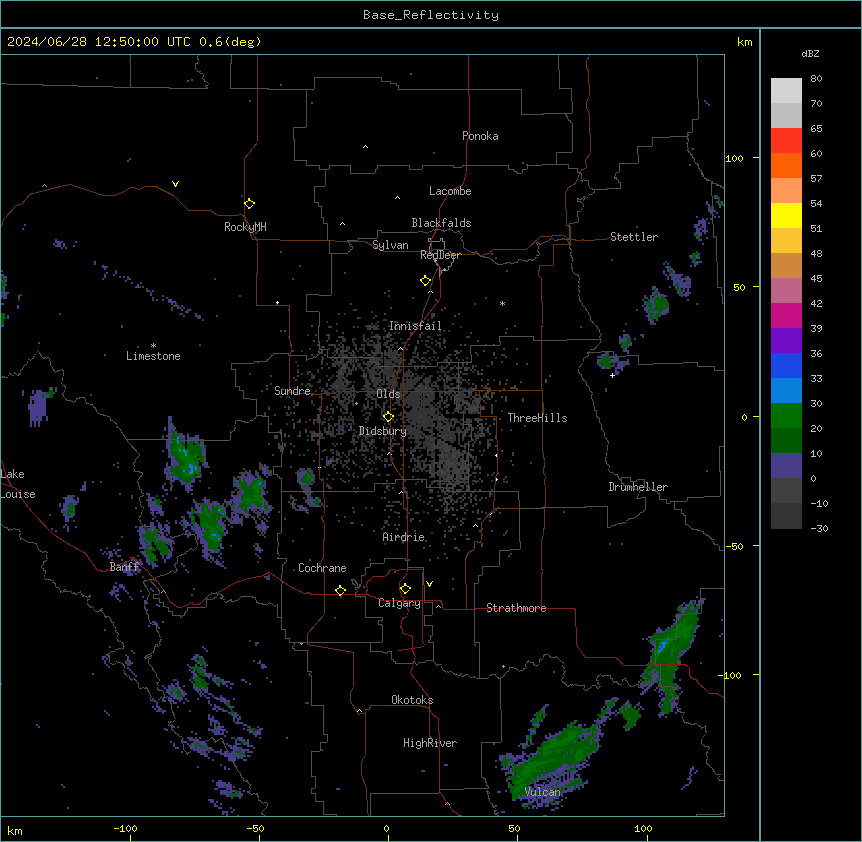Viewport: 862px width, 842px height.
Task: Click the Base_Reflectivity title
Action: [x=431, y=15]
